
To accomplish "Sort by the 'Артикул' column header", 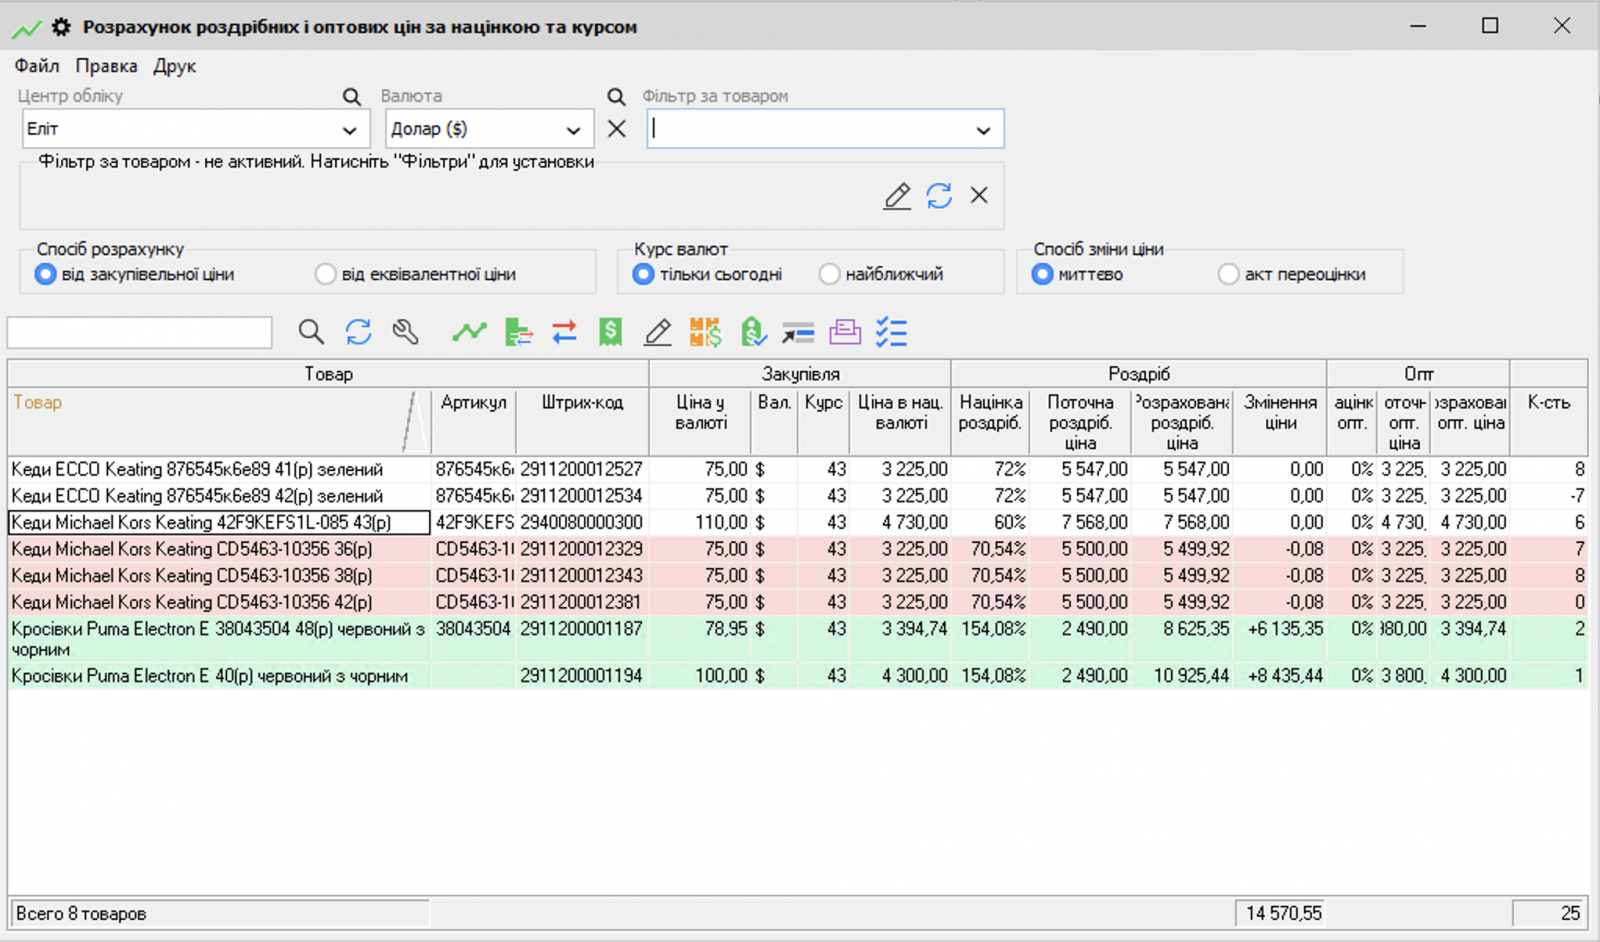I will click(x=473, y=403).
